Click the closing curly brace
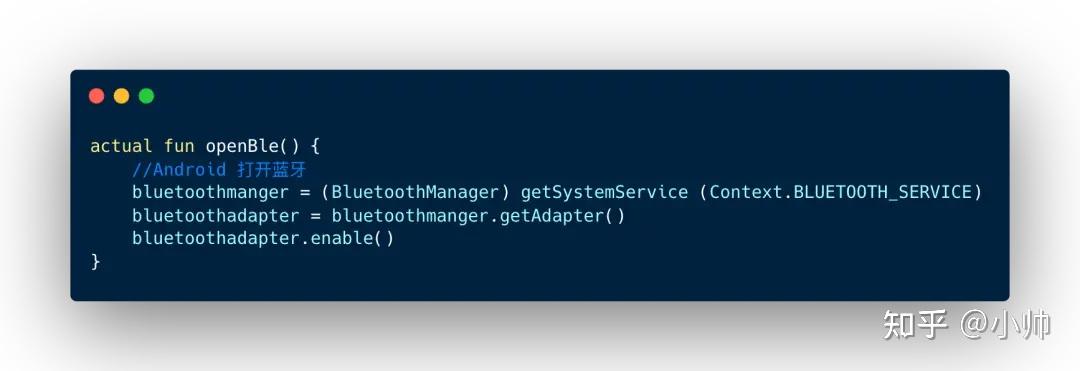The image size is (1080, 371). click(96, 262)
